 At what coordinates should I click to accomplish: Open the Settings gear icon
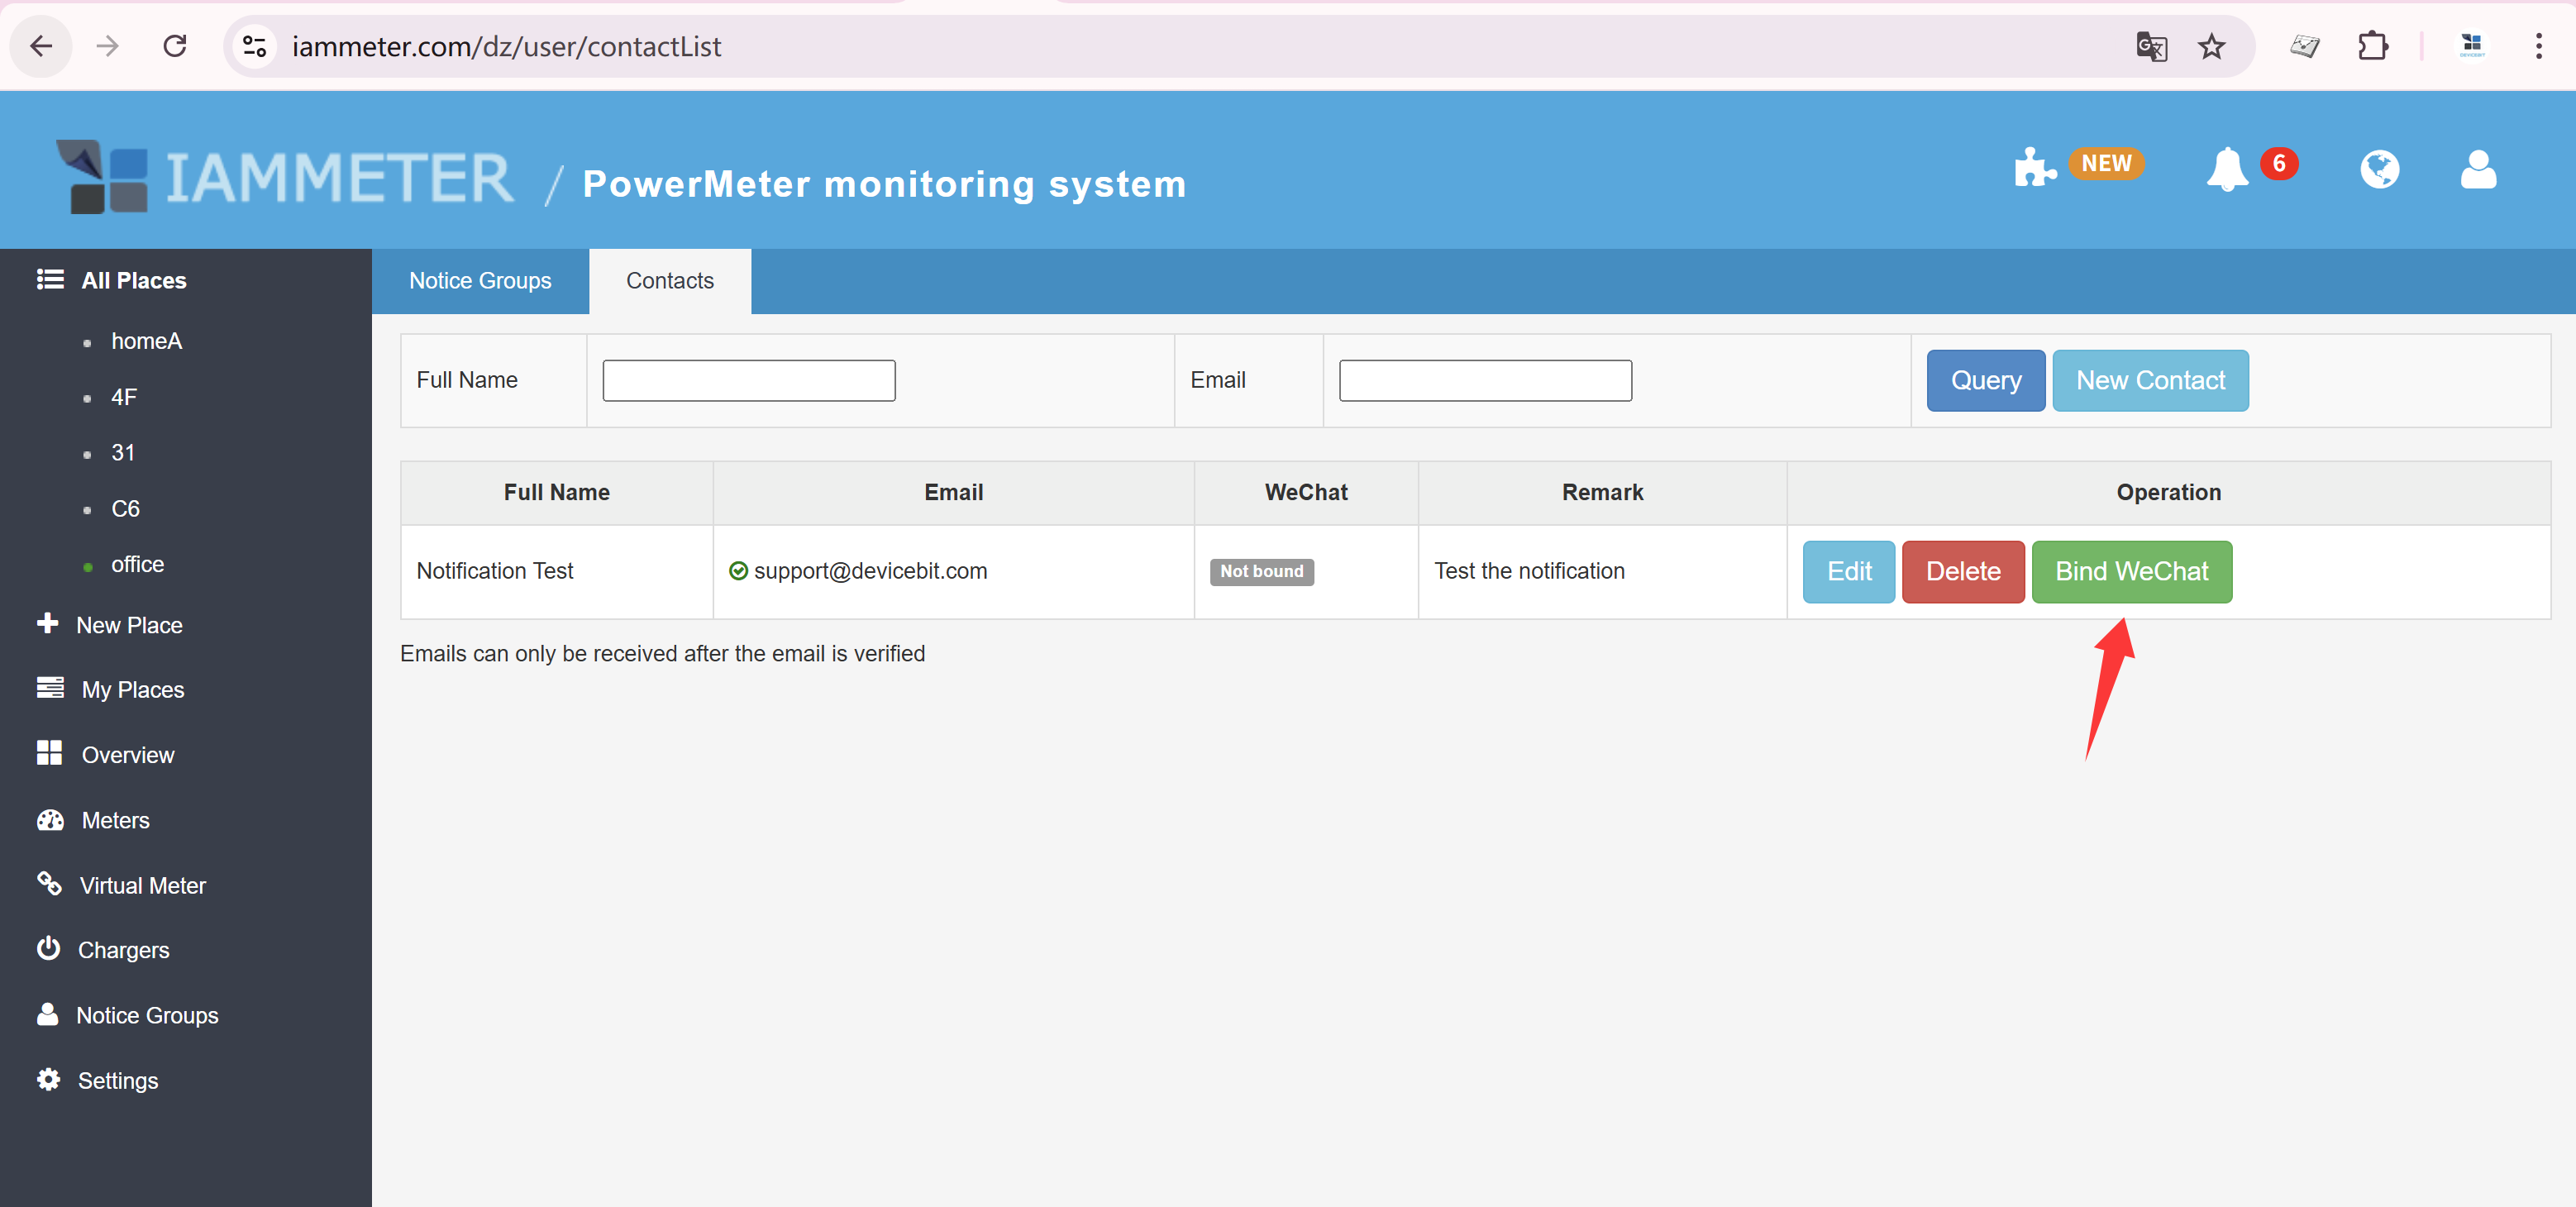(x=48, y=1080)
